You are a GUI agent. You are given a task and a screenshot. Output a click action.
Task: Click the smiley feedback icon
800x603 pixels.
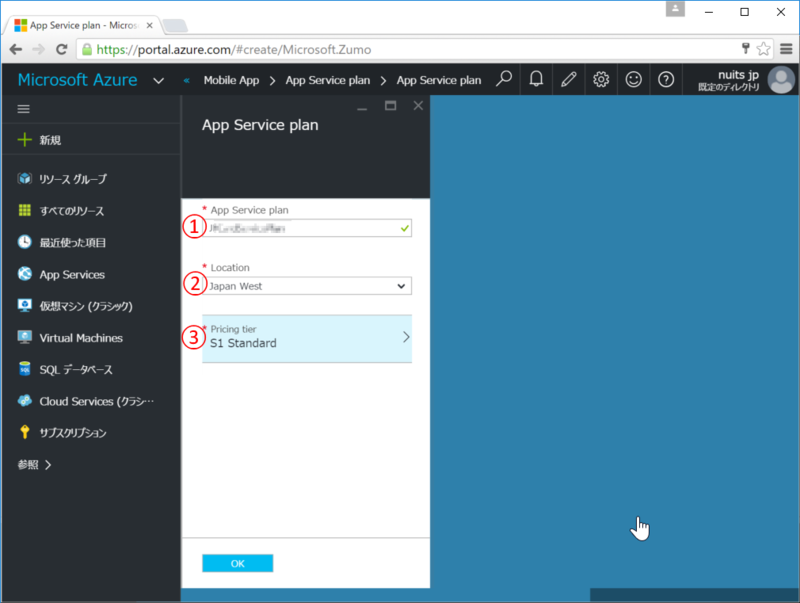point(633,79)
